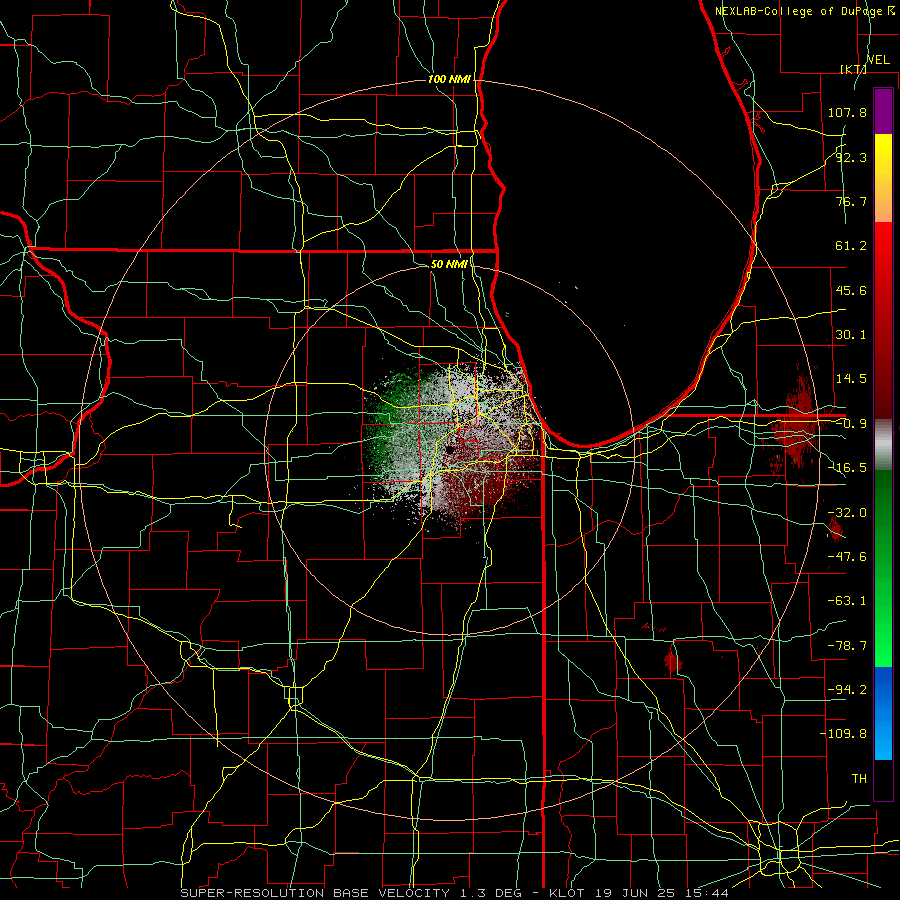Select the -78.7 velocity scale label
The height and width of the screenshot is (900, 900).
pos(847,646)
